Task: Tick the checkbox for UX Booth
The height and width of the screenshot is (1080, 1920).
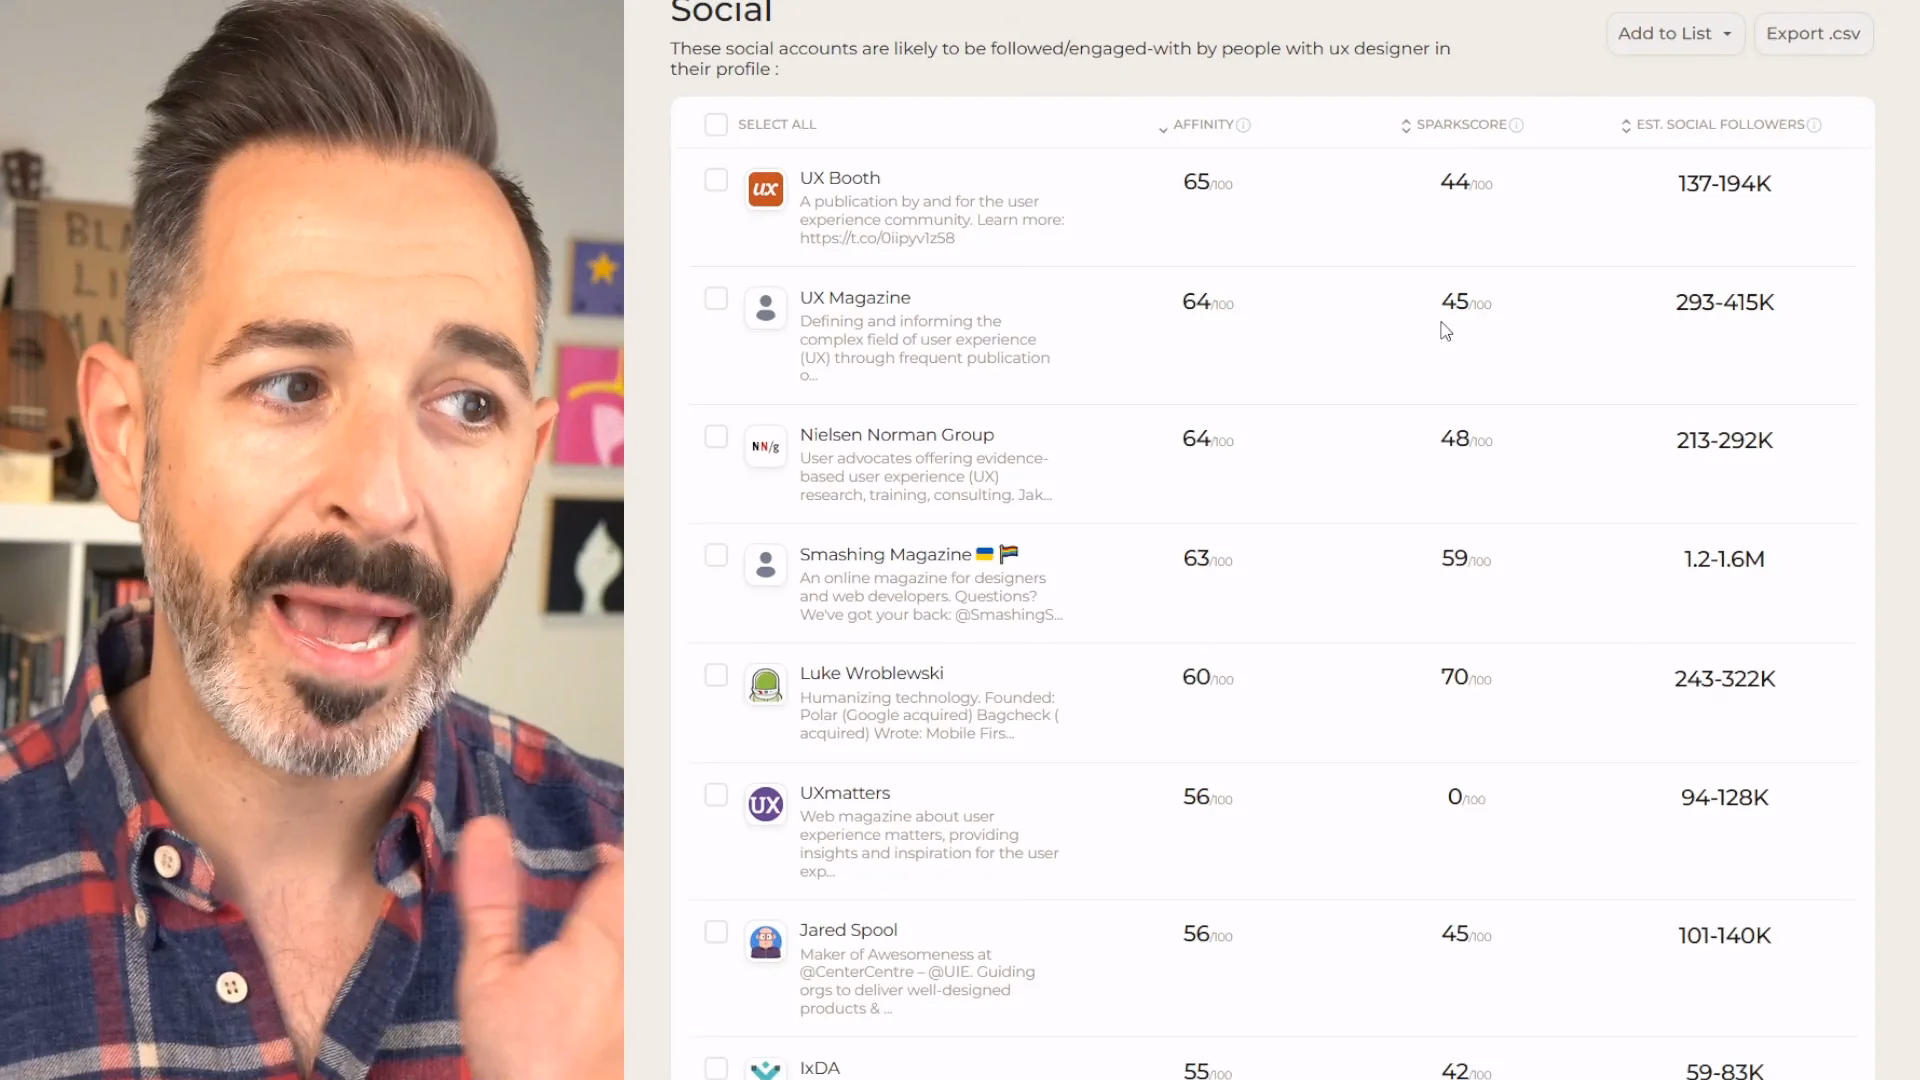Action: click(x=716, y=180)
